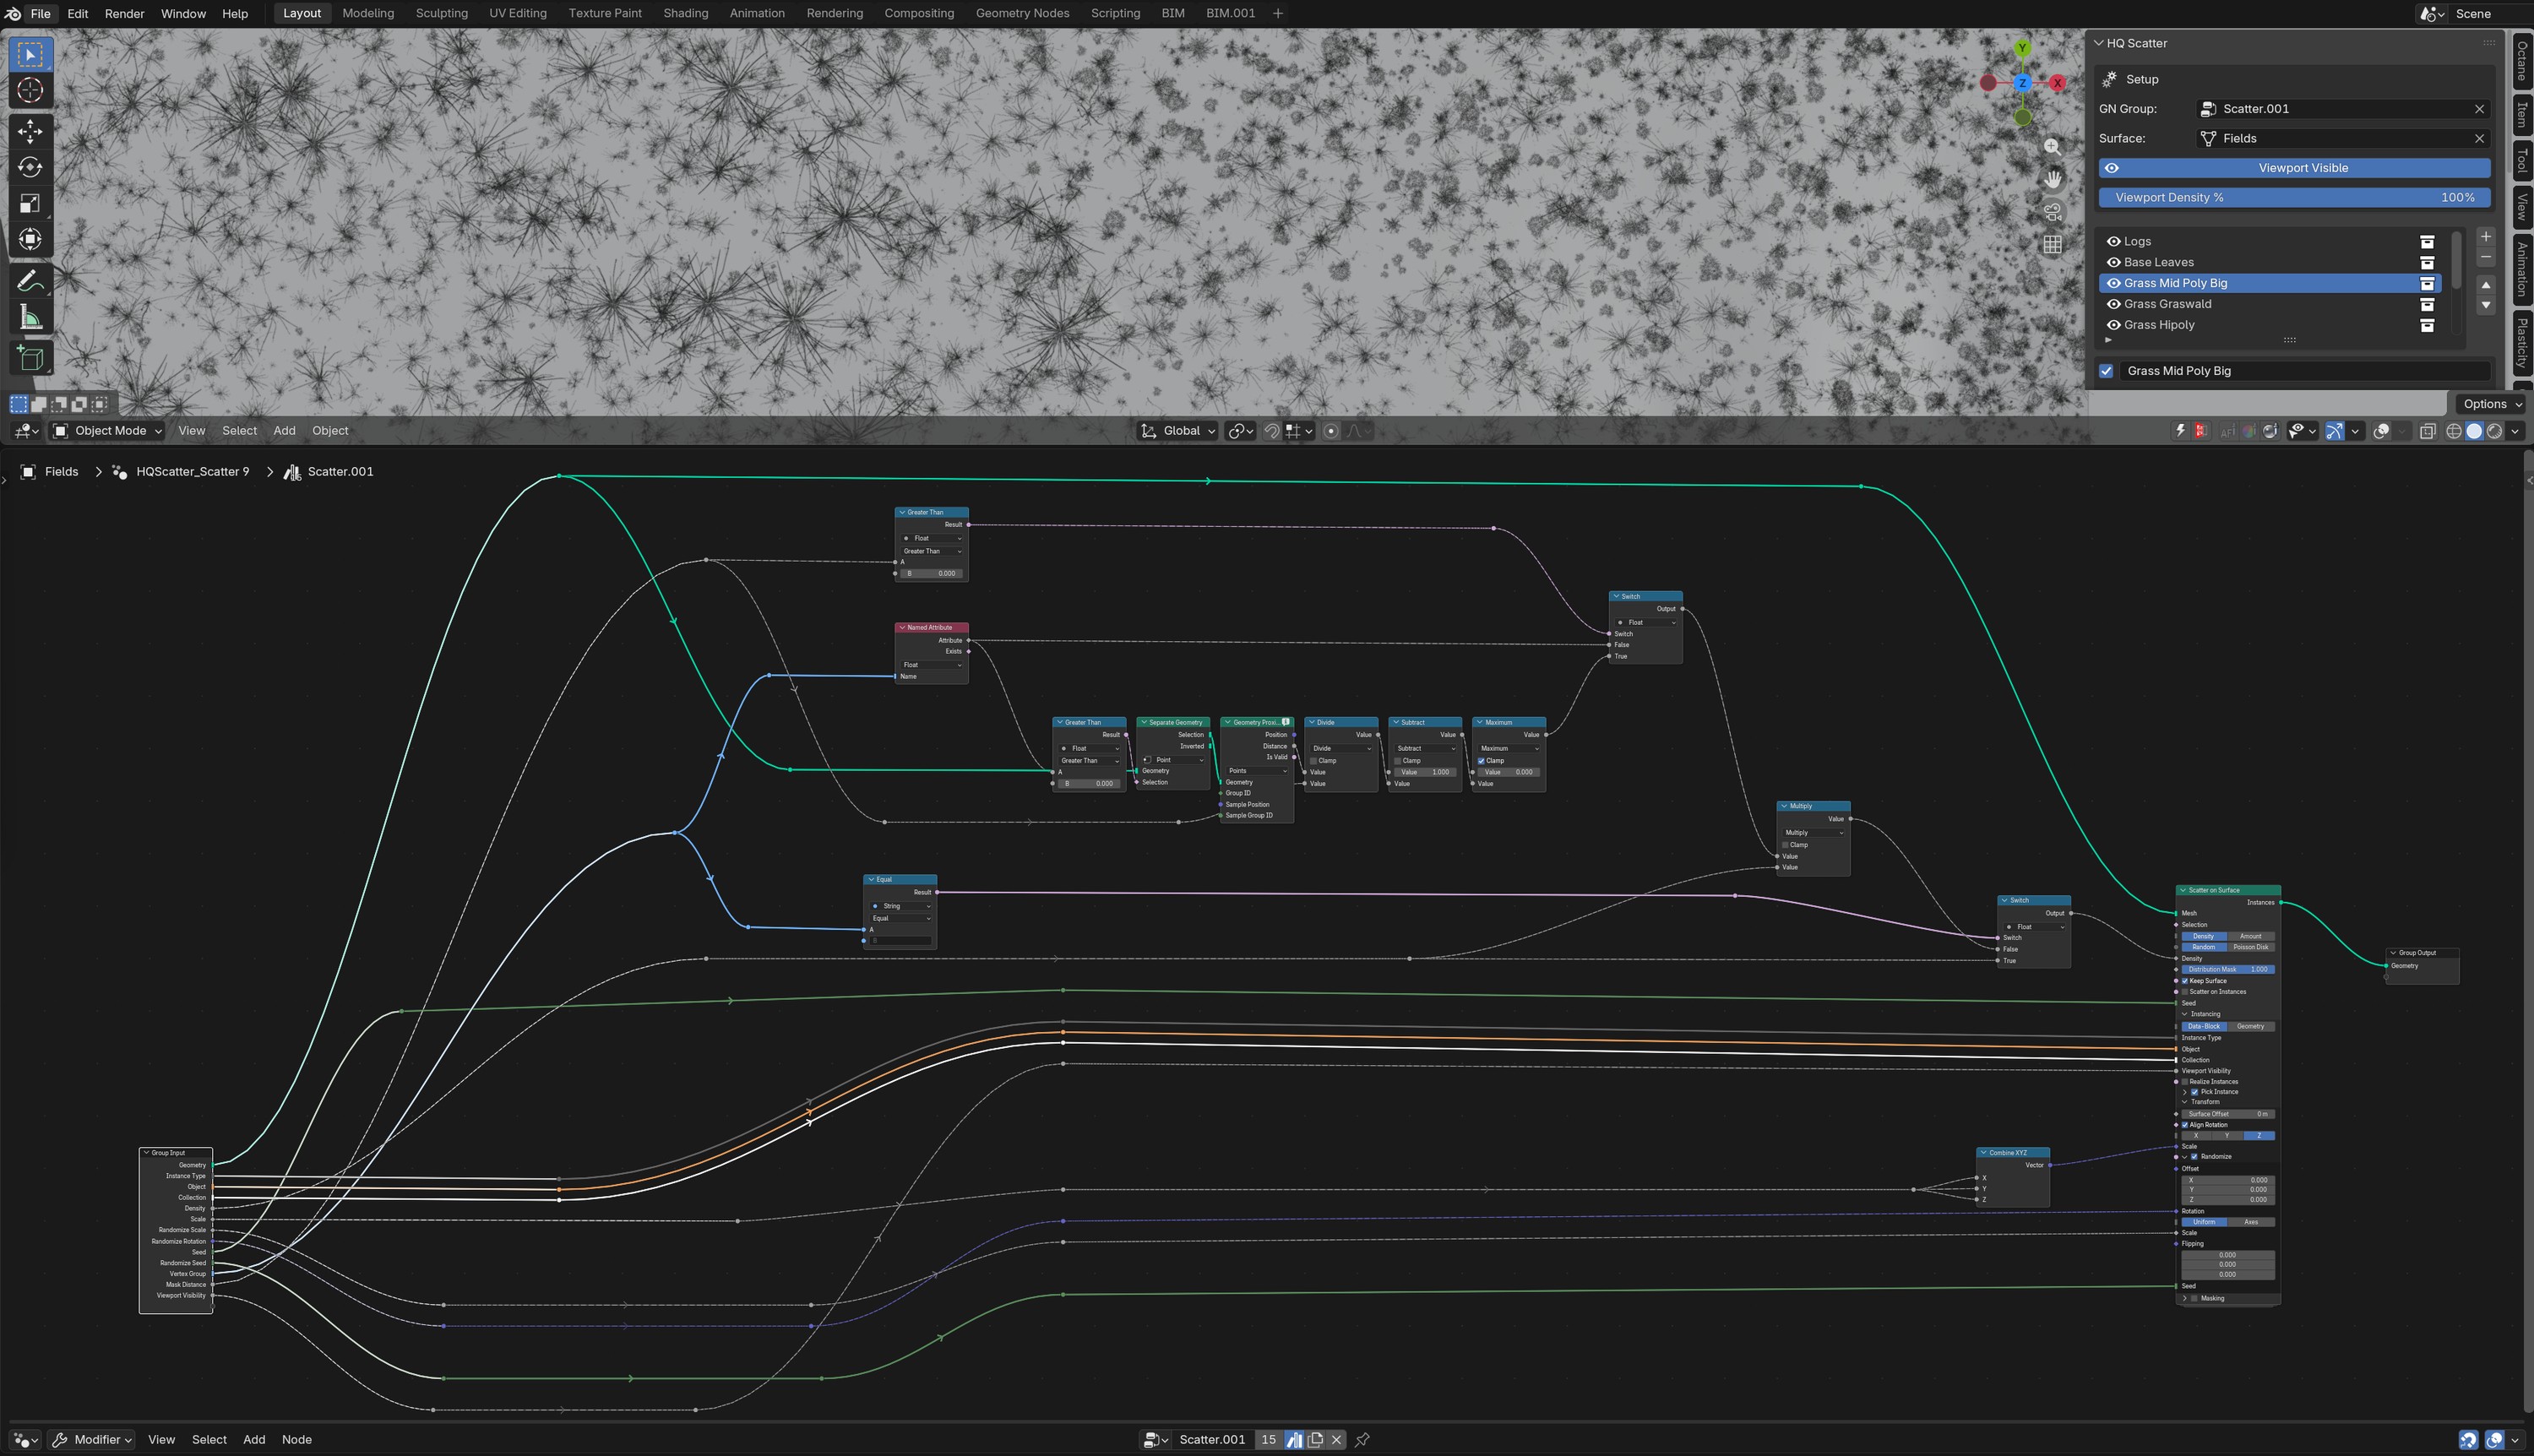Screen dimensions: 2534x1456
Task: Open the editor type dropdown in viewport header
Action: click(x=26, y=431)
